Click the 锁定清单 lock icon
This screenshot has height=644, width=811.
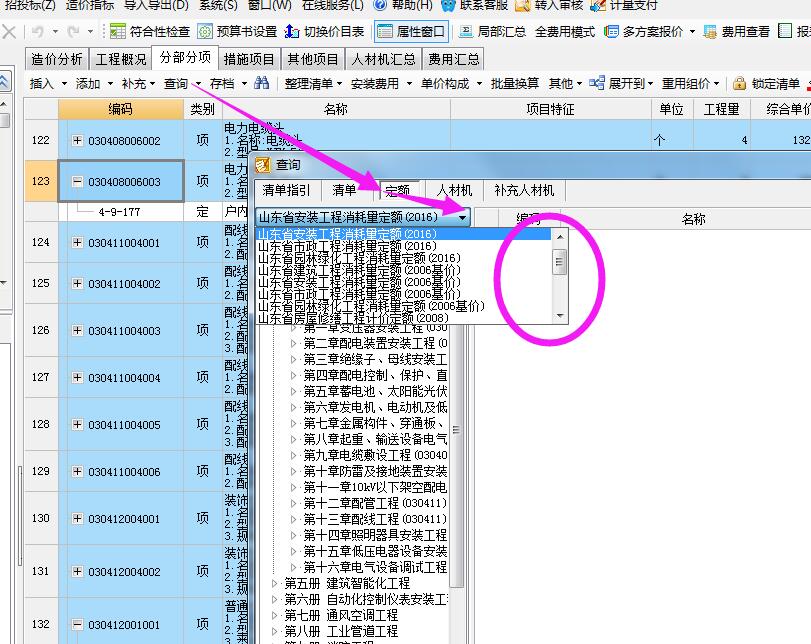click(x=739, y=83)
